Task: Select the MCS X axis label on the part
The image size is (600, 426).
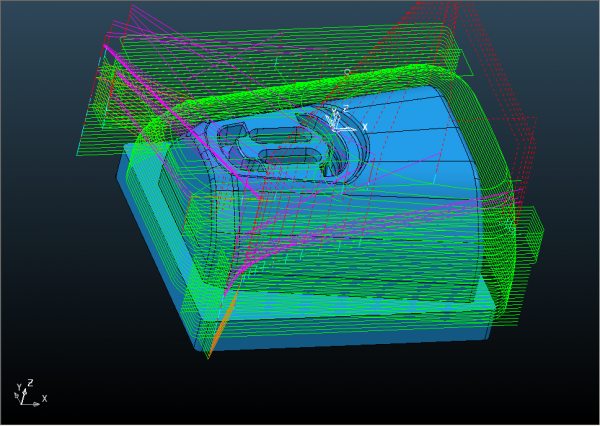Action: click(365, 127)
